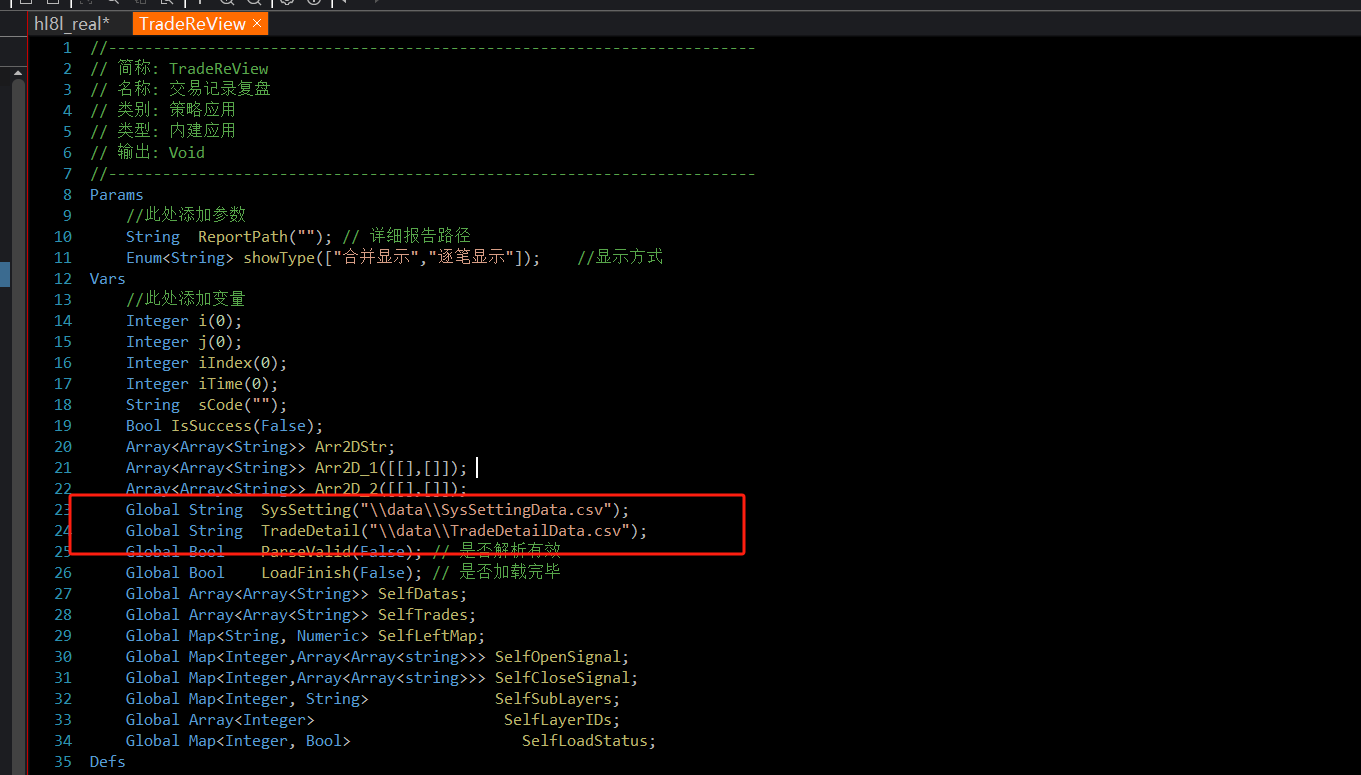Screen dimensions: 1361x775
Task: Click the 'Params' keyword line
Action: pyautogui.click(x=117, y=195)
